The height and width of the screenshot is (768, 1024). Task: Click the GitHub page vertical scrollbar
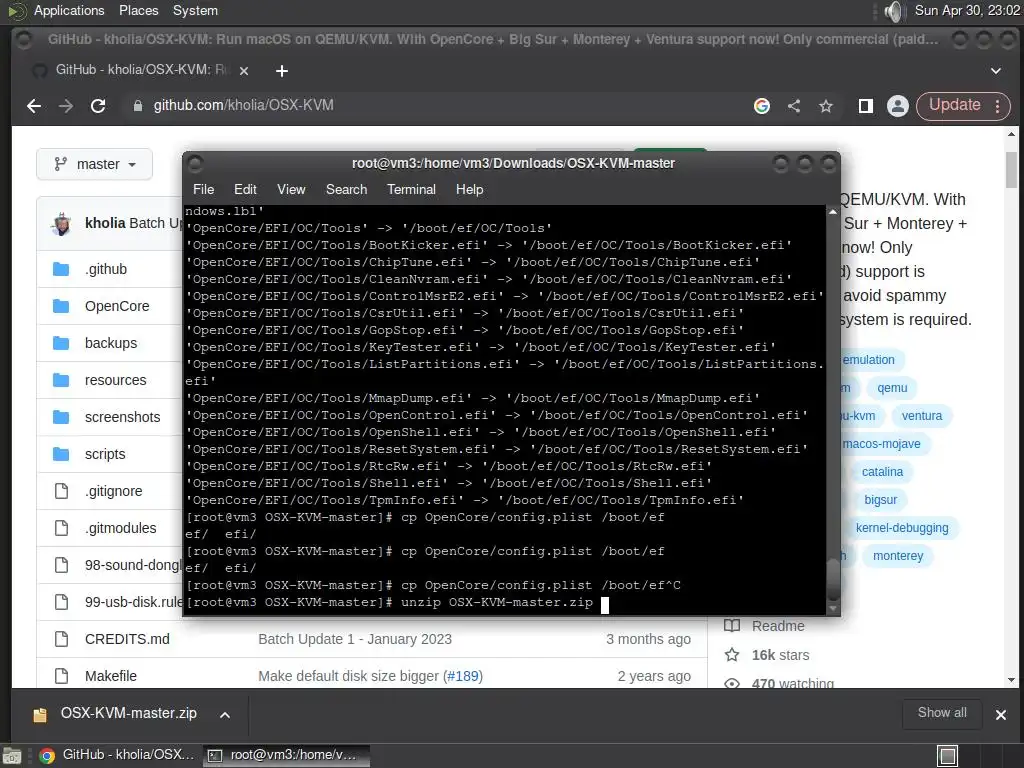1012,169
